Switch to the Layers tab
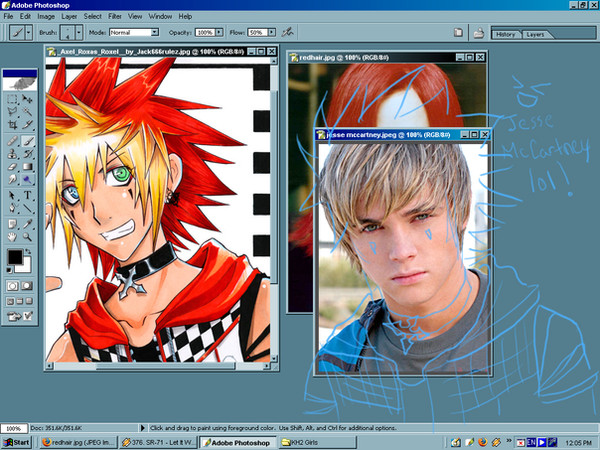 [x=535, y=34]
